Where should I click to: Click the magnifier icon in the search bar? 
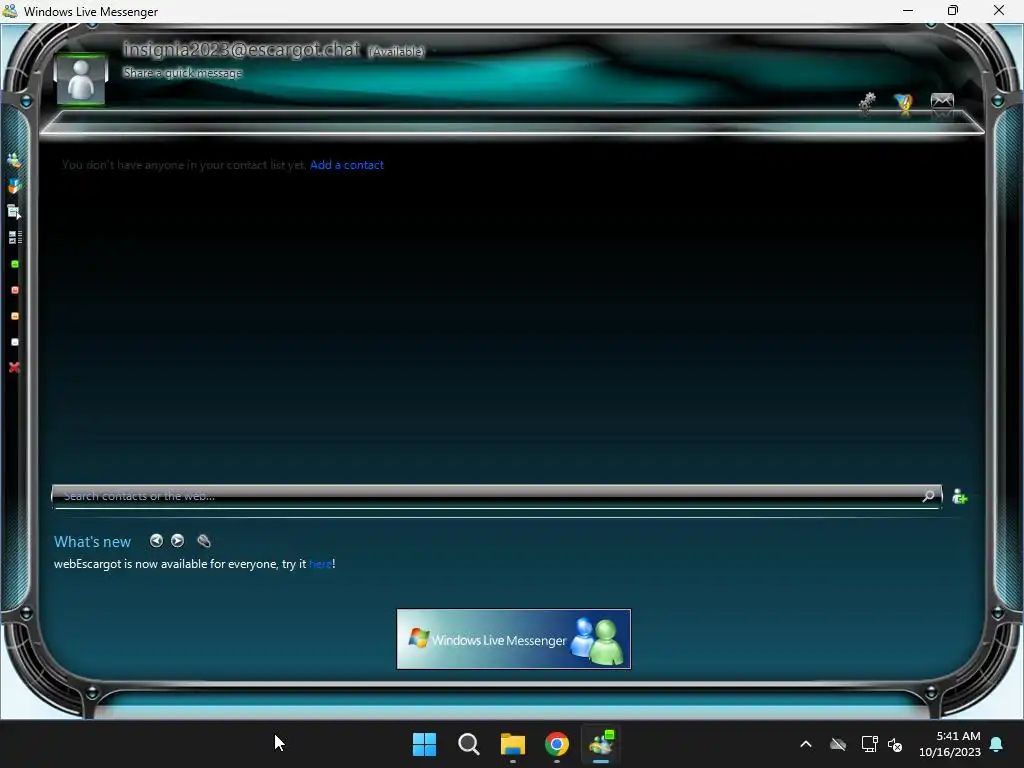tap(928, 496)
